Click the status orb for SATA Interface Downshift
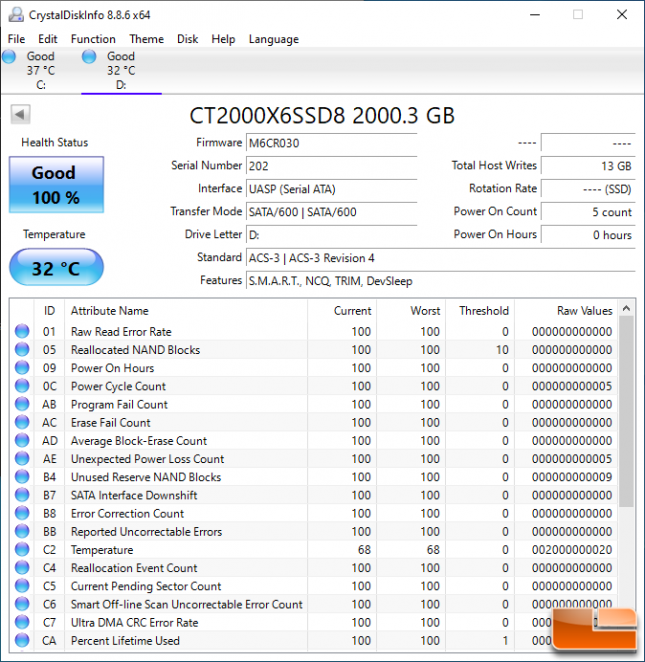Screen dimensions: 645x662 [x=22, y=495]
